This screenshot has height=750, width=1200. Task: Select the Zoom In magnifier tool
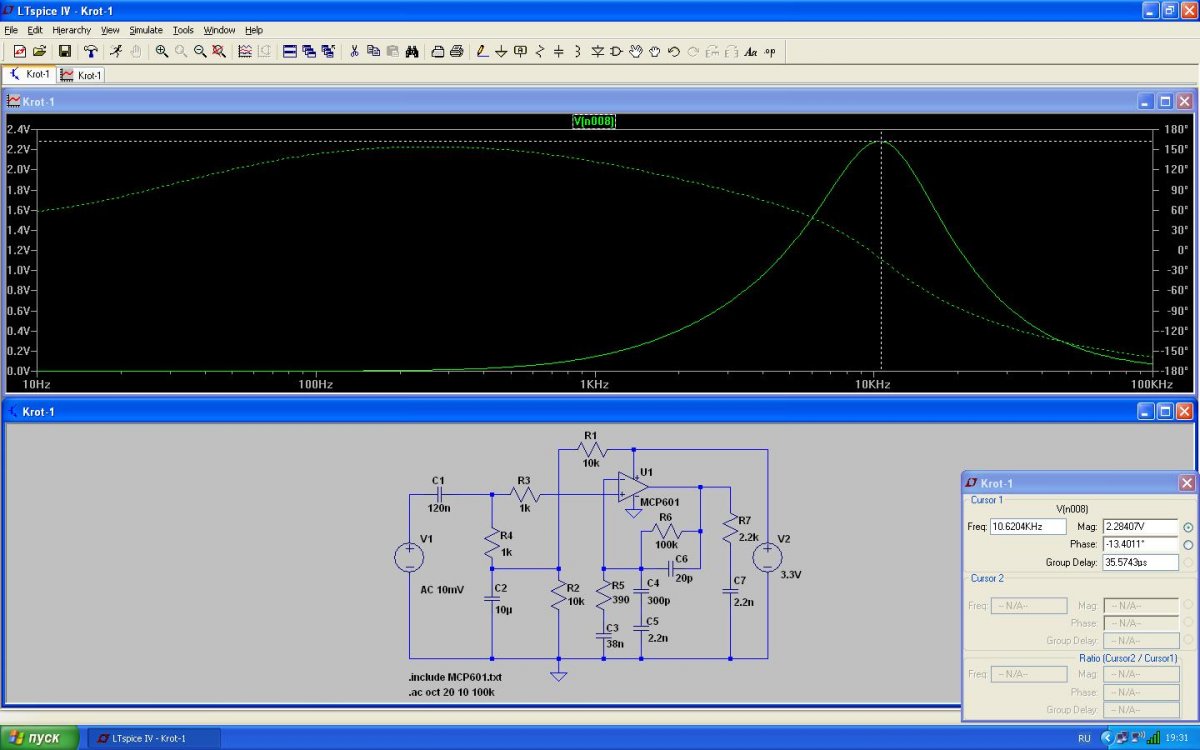click(162, 51)
